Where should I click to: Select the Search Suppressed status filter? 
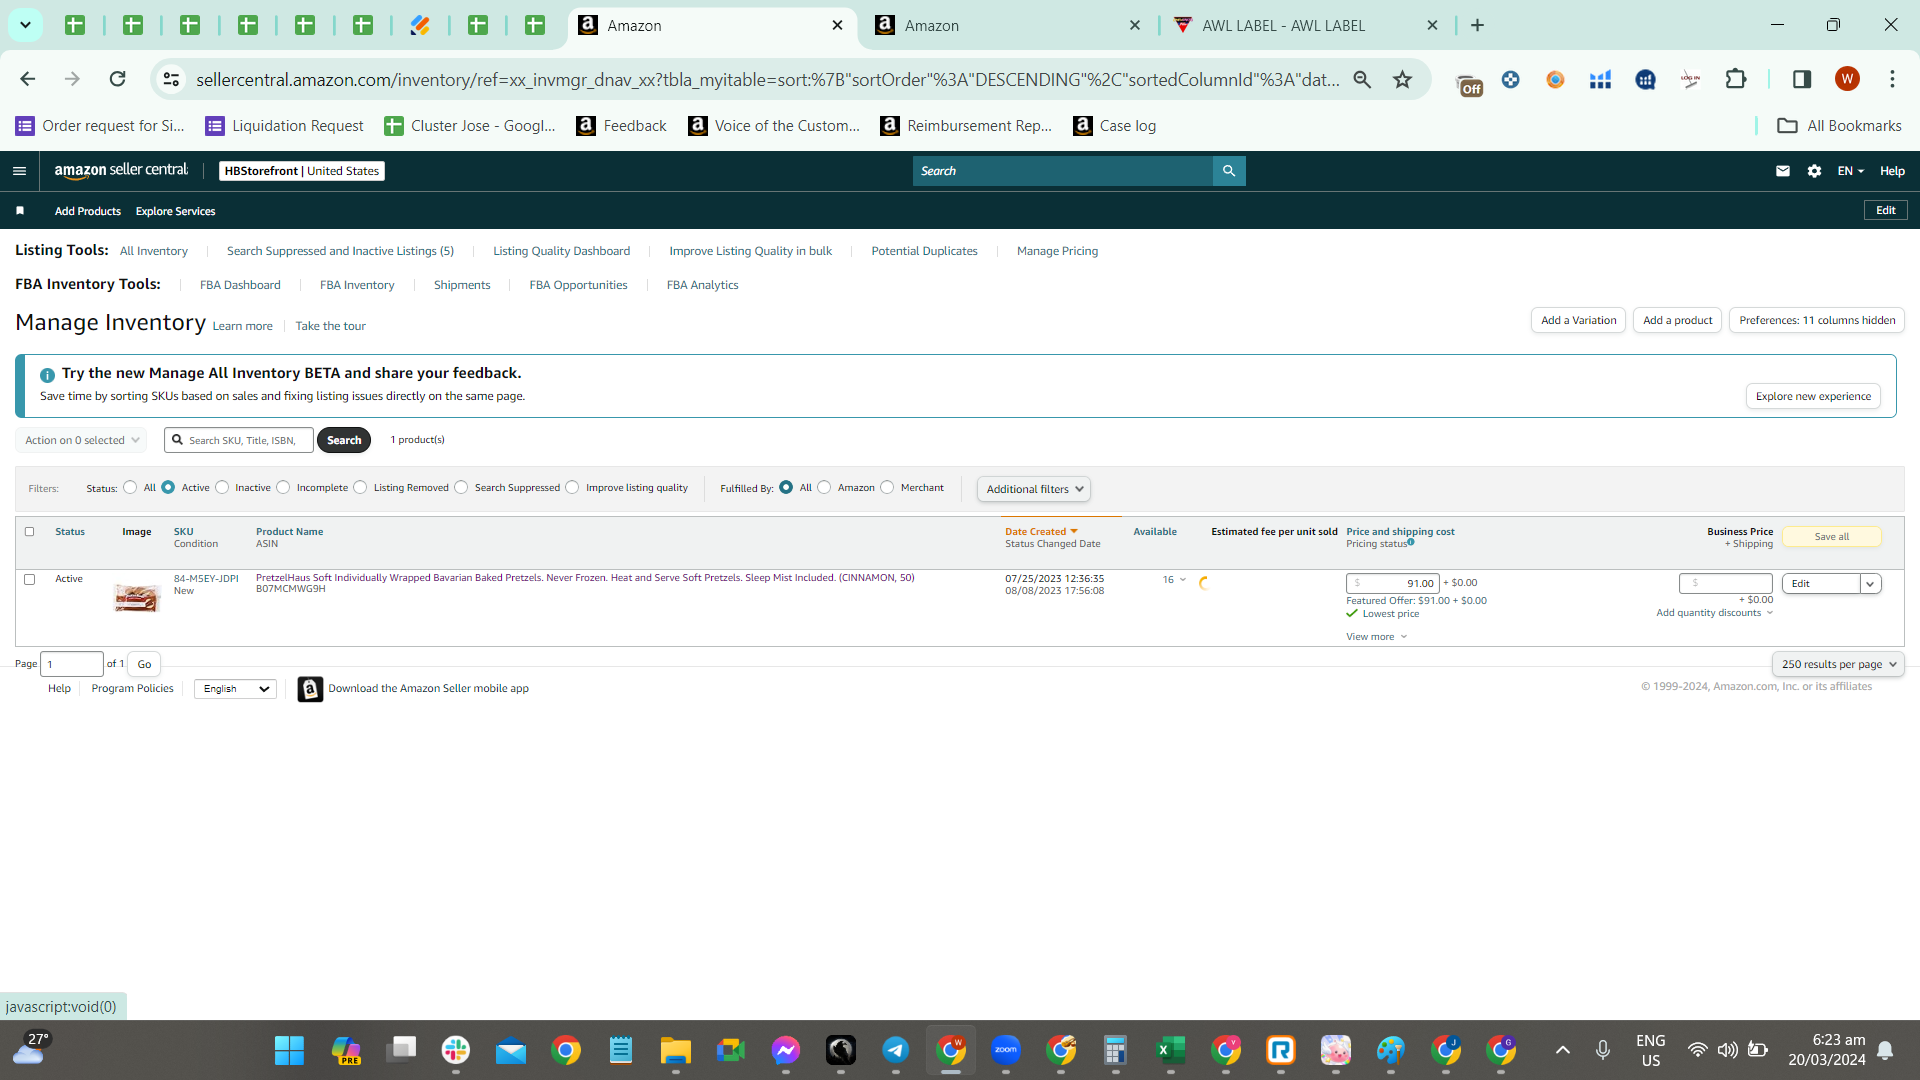461,488
